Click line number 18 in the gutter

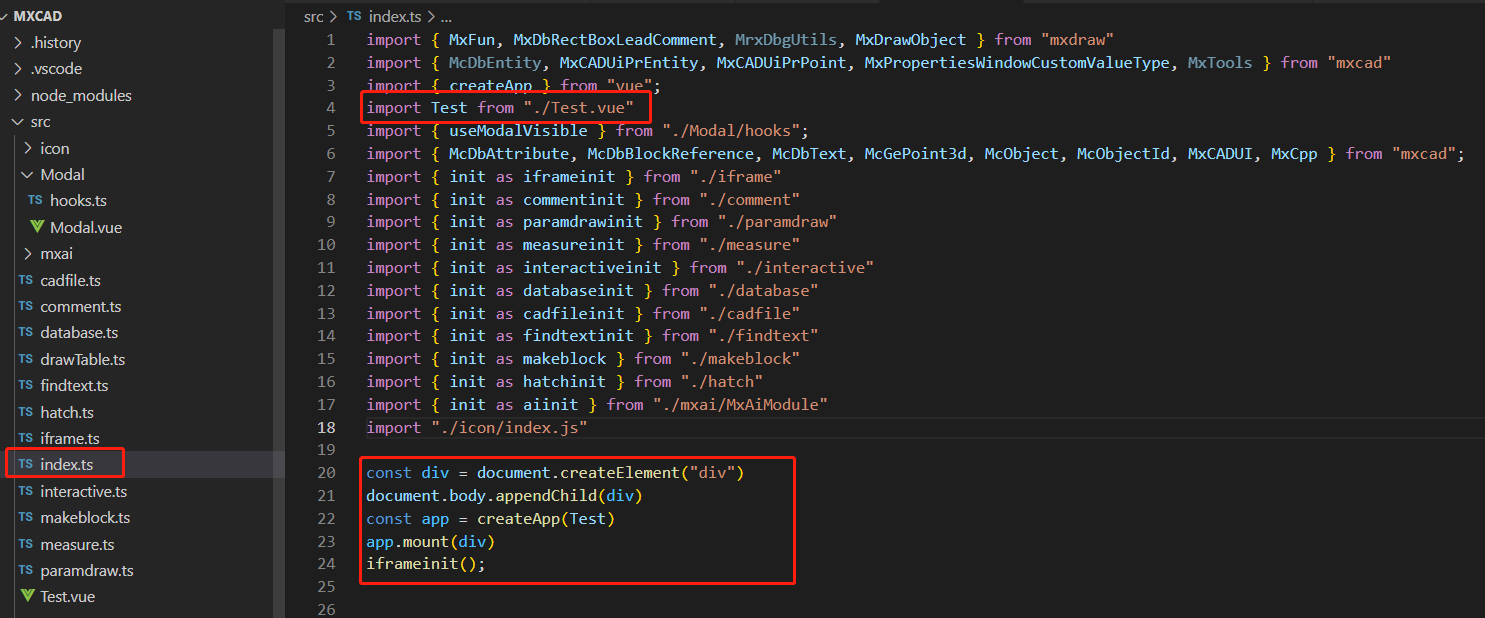(x=327, y=428)
